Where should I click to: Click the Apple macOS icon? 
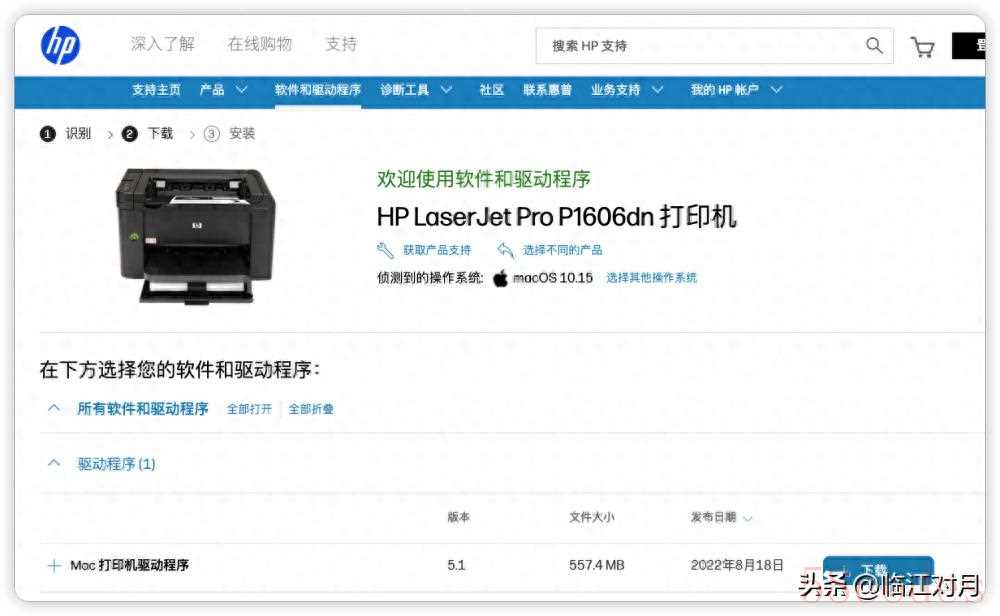[501, 278]
